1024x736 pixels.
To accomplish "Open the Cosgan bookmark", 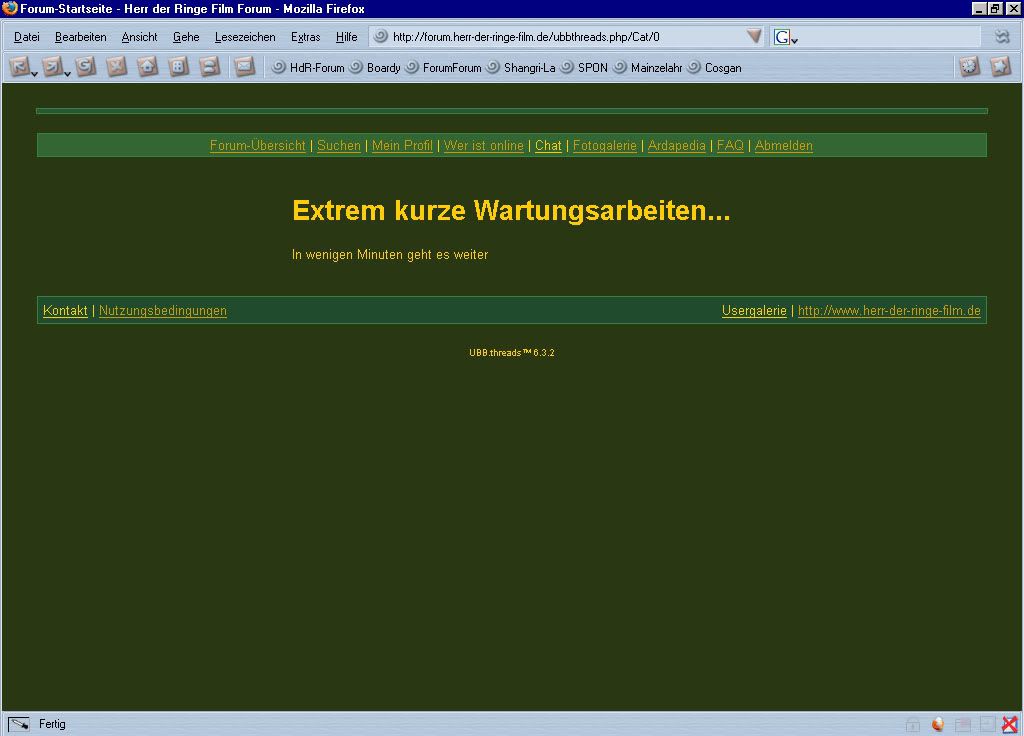I will click(x=714, y=67).
